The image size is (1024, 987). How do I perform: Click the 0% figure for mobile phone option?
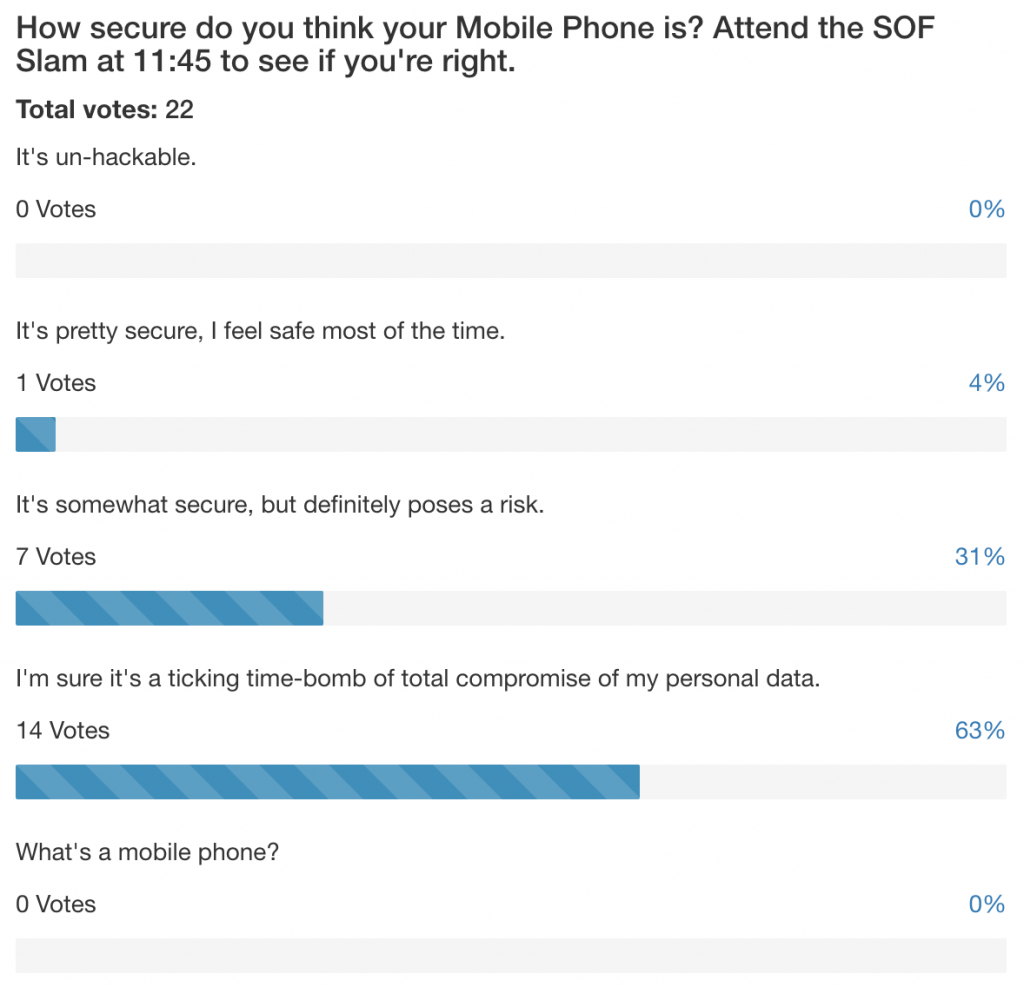pos(986,905)
